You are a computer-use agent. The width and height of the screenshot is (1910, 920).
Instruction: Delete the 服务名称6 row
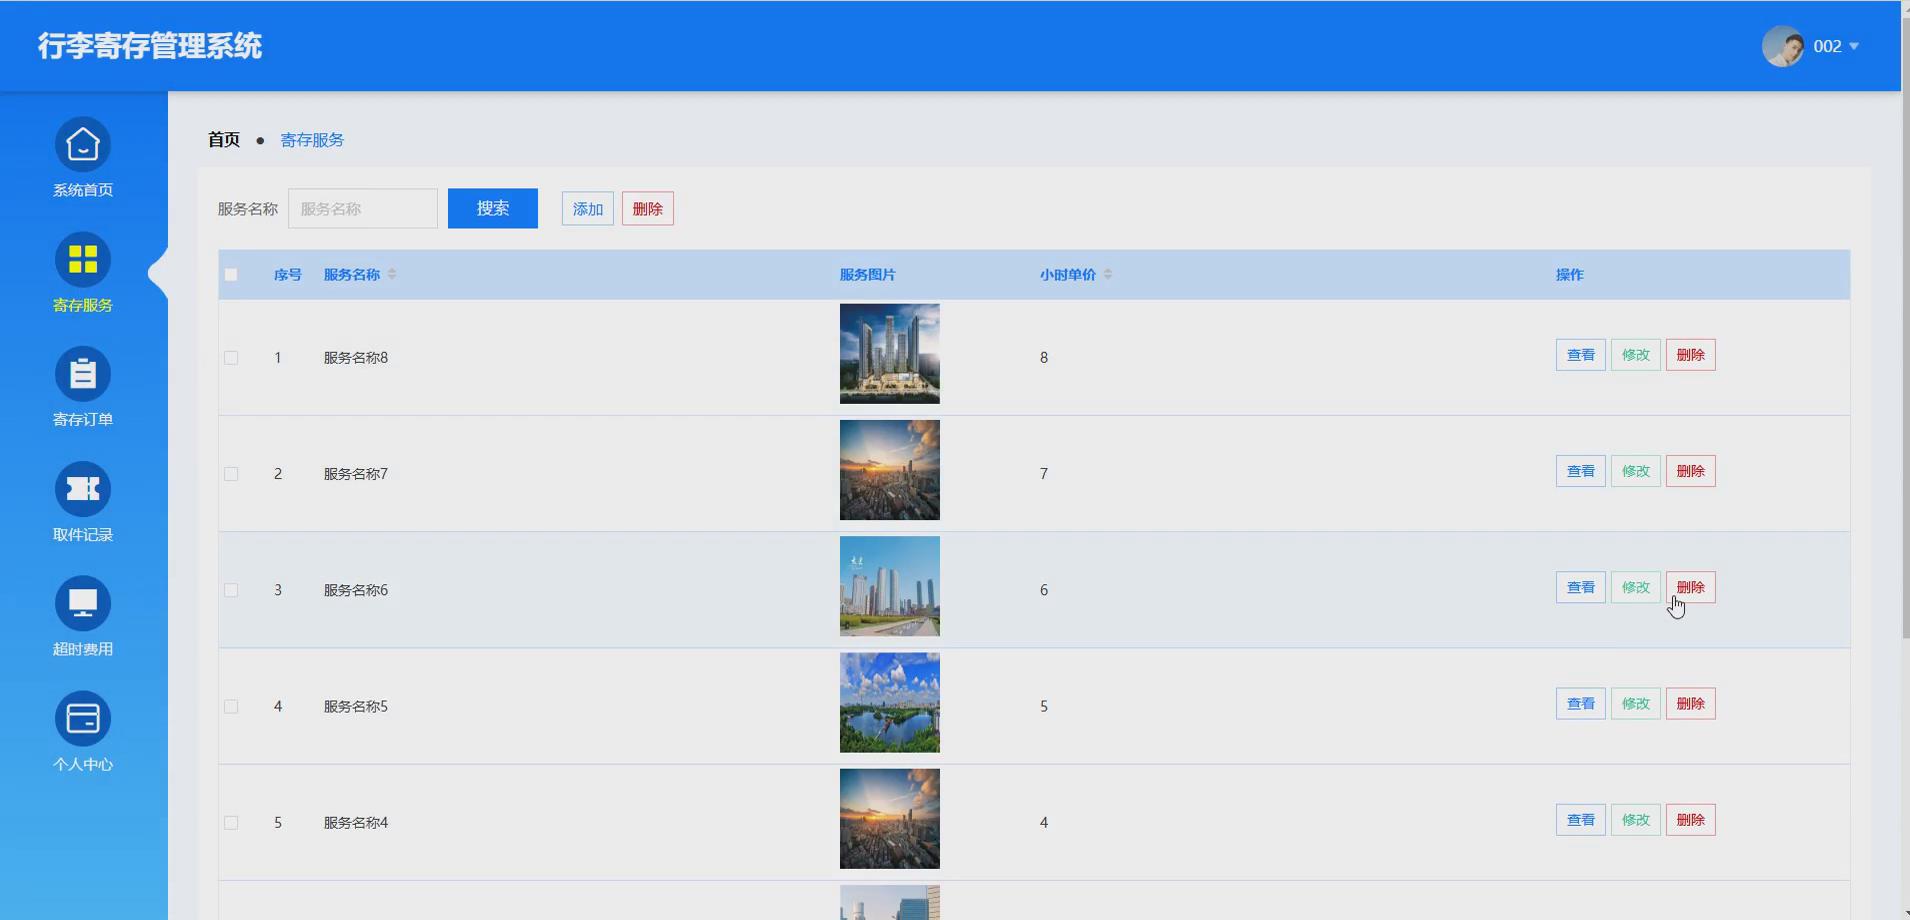click(1691, 587)
